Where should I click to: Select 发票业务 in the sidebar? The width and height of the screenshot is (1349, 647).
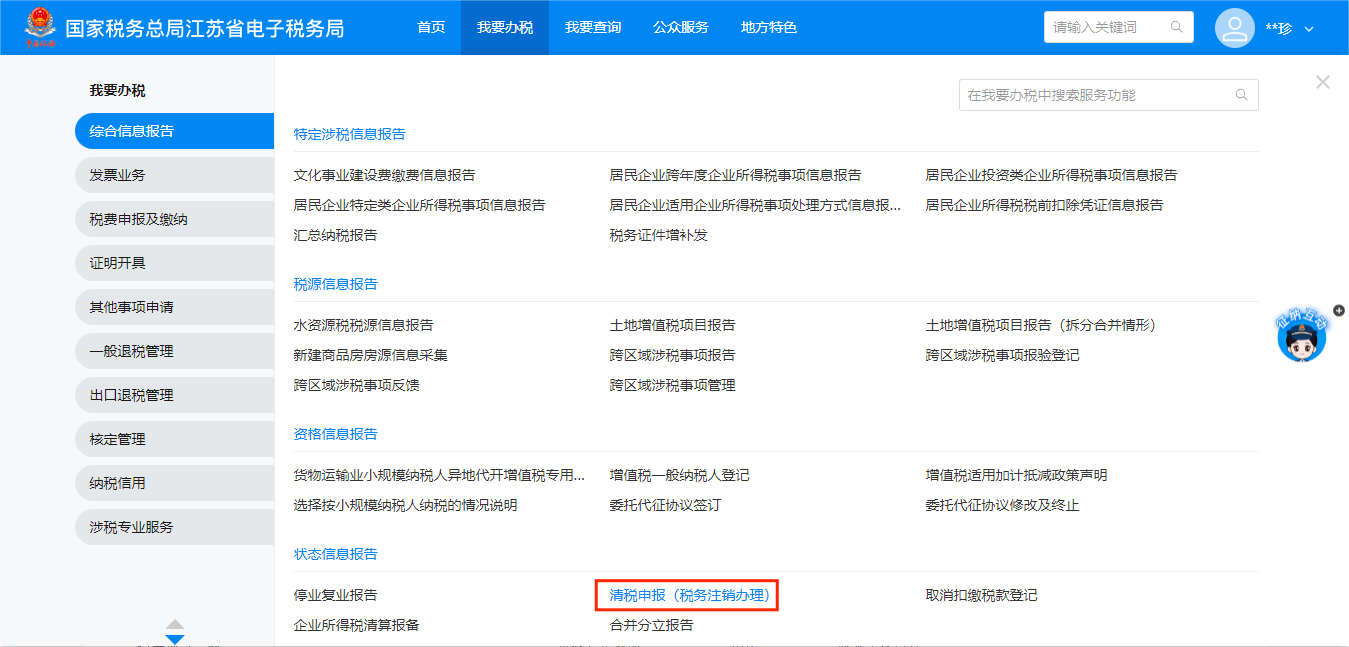[x=117, y=175]
